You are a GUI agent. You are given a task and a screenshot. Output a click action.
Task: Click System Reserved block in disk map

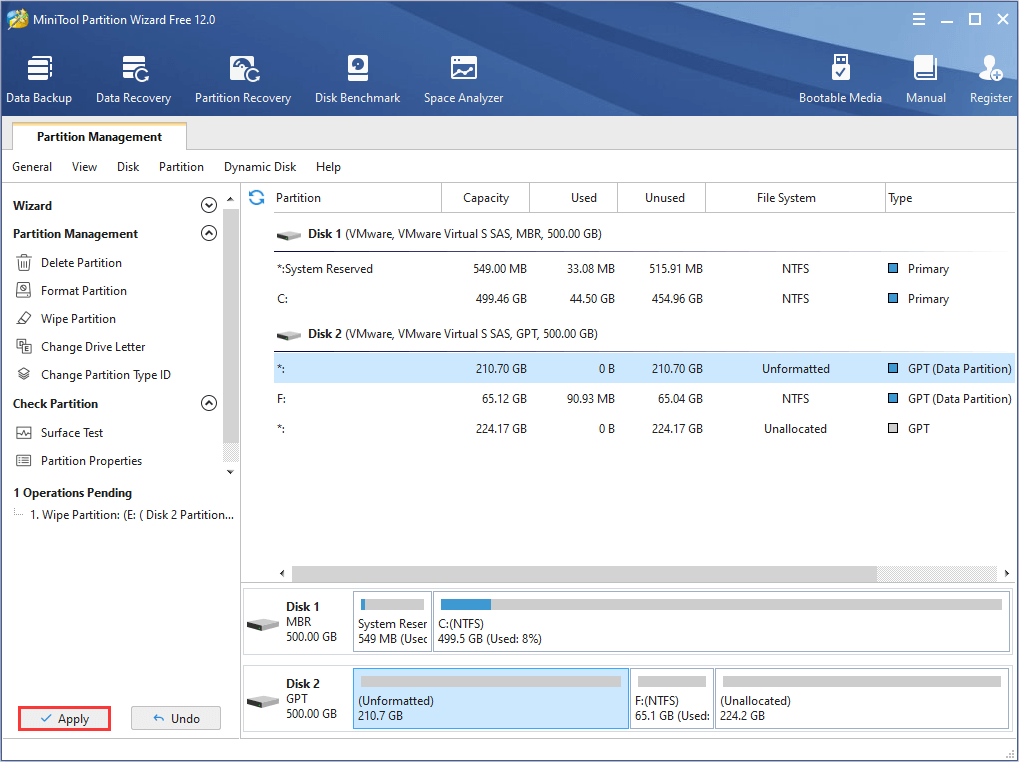pos(393,621)
